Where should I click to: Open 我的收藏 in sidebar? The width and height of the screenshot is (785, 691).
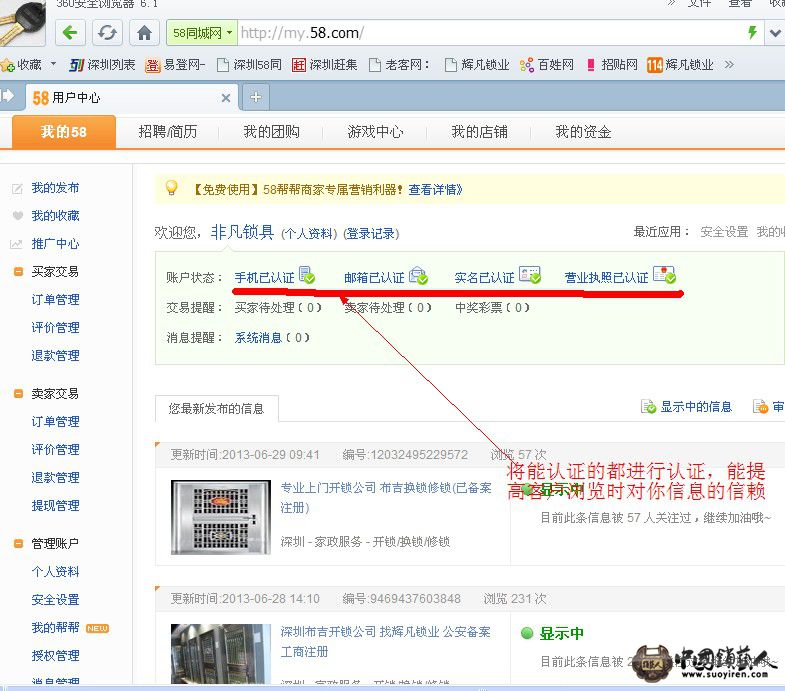point(55,216)
